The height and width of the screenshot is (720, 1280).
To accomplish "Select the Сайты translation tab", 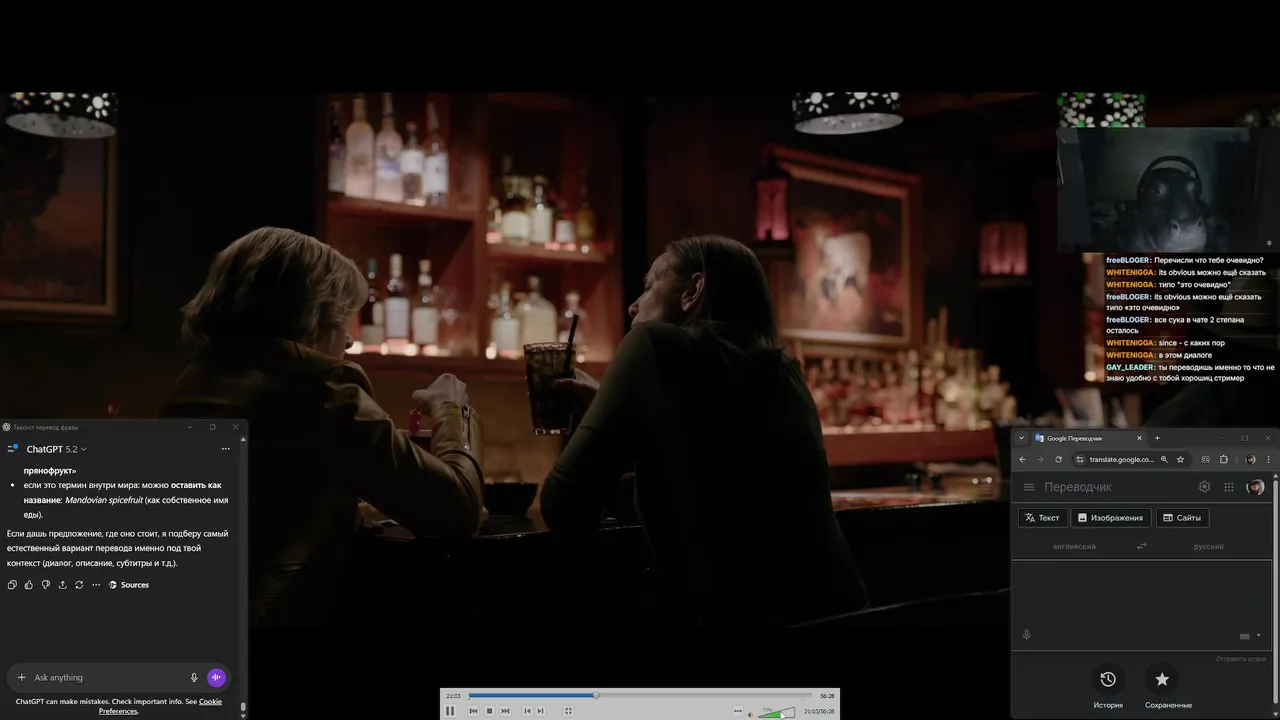I will (x=1181, y=518).
